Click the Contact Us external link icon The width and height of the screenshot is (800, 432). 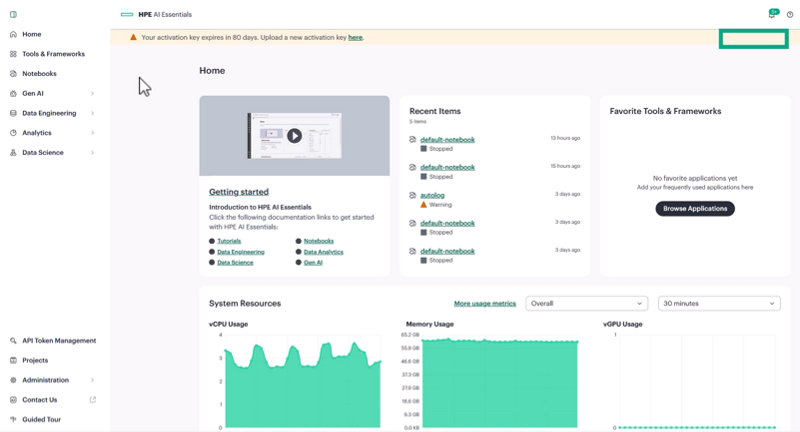pyautogui.click(x=92, y=399)
